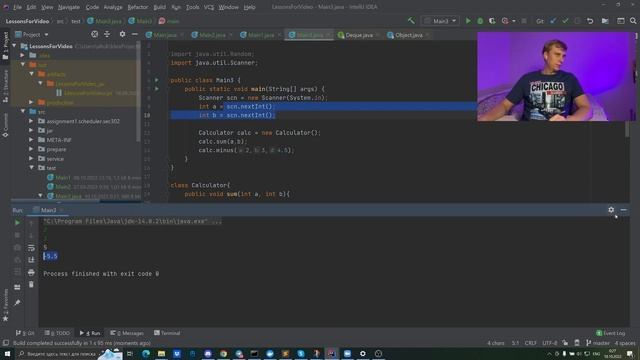Click Print icon in Run console
Image resolution: width=640 pixels, height=360 pixels.
(31, 272)
